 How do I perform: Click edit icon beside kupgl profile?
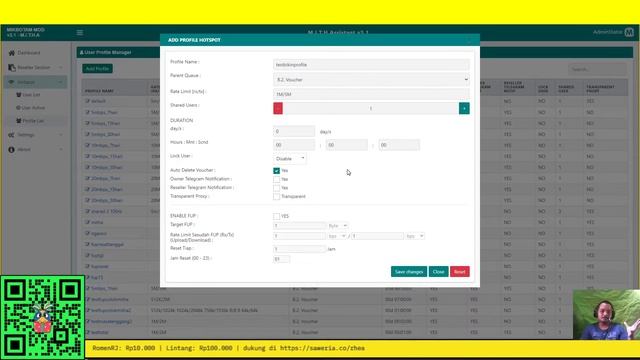tap(87, 255)
